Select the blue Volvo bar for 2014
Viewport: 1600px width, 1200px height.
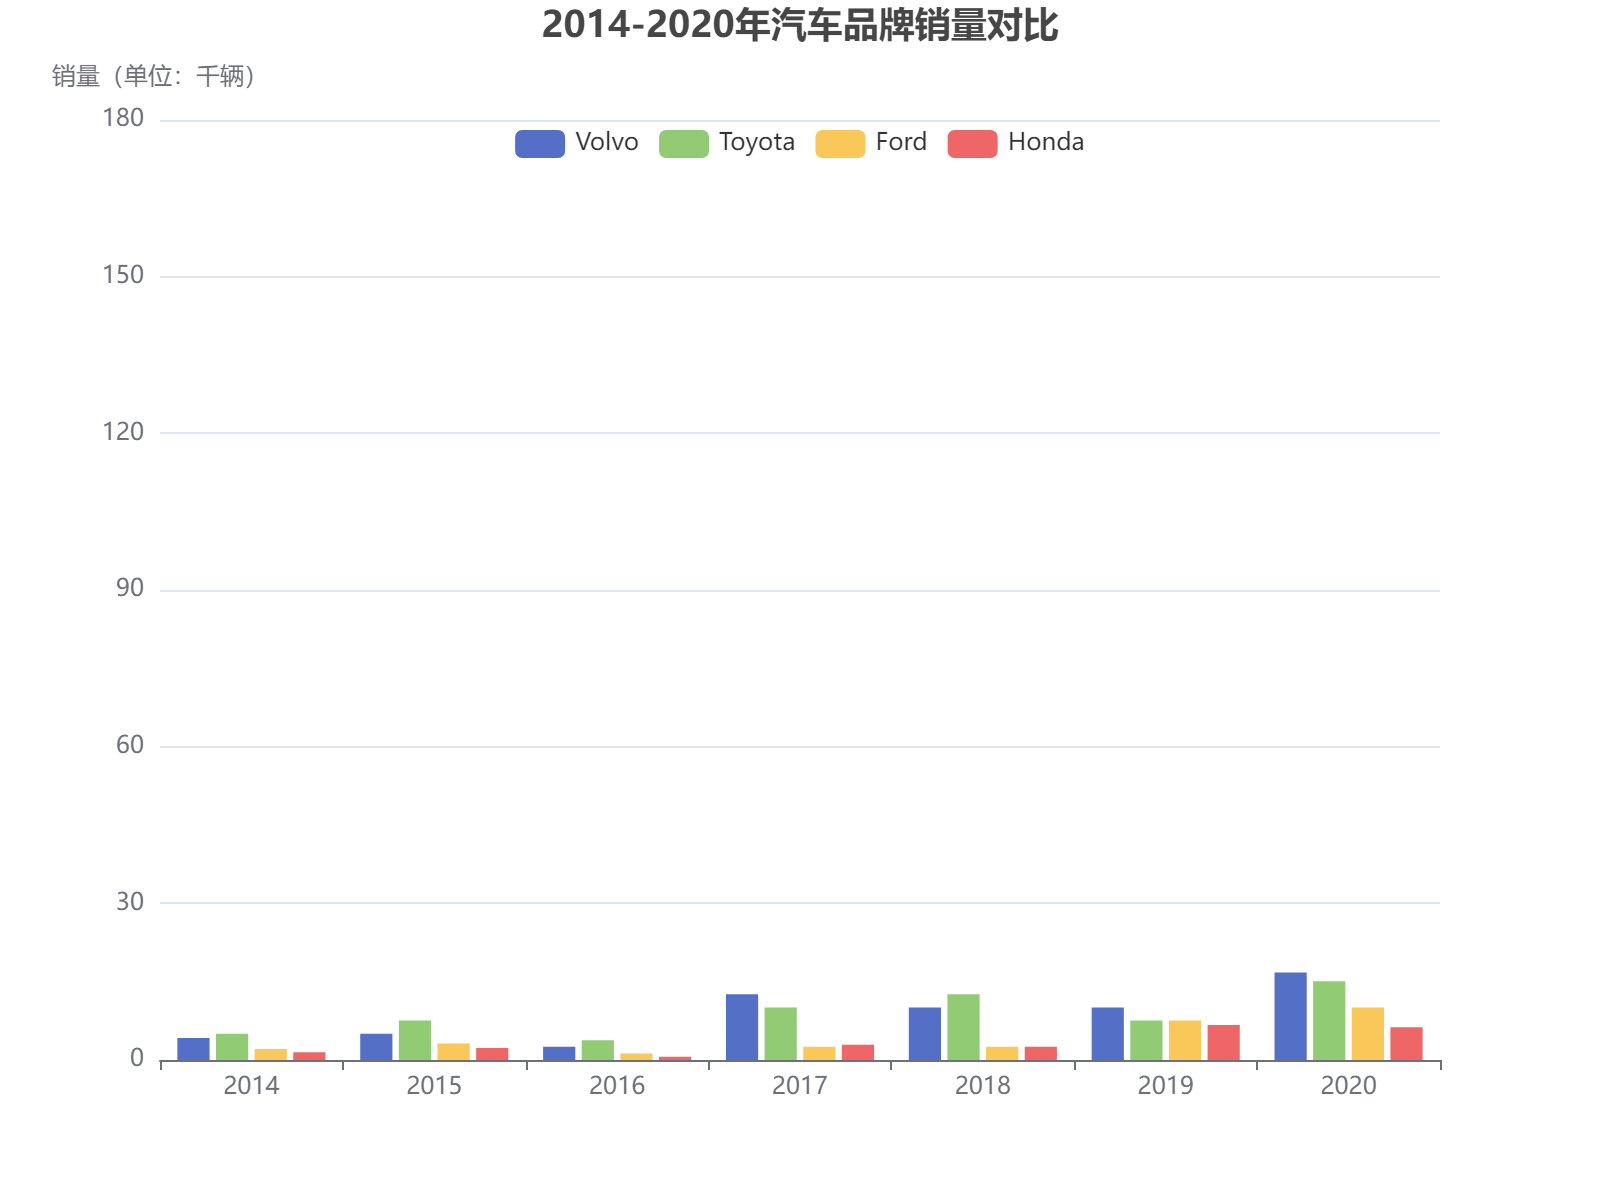[x=193, y=1049]
